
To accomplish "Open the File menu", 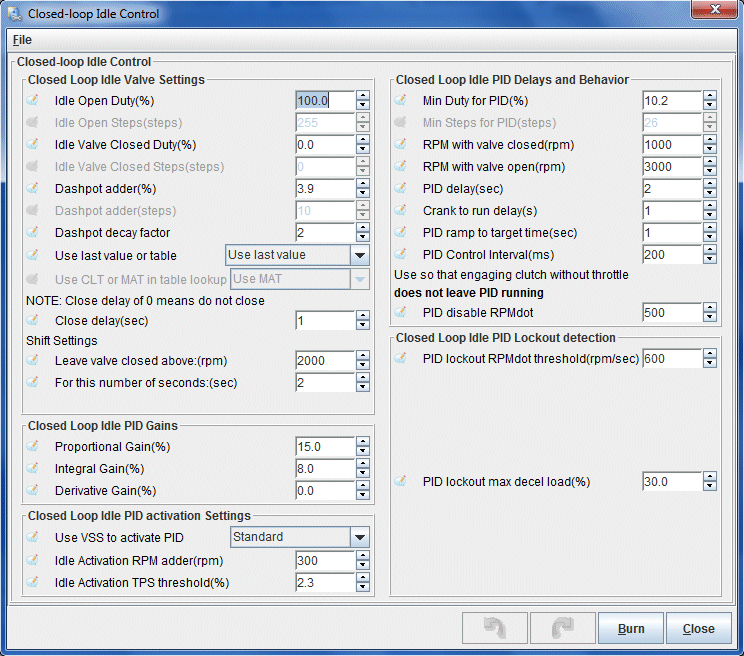I will coord(22,40).
